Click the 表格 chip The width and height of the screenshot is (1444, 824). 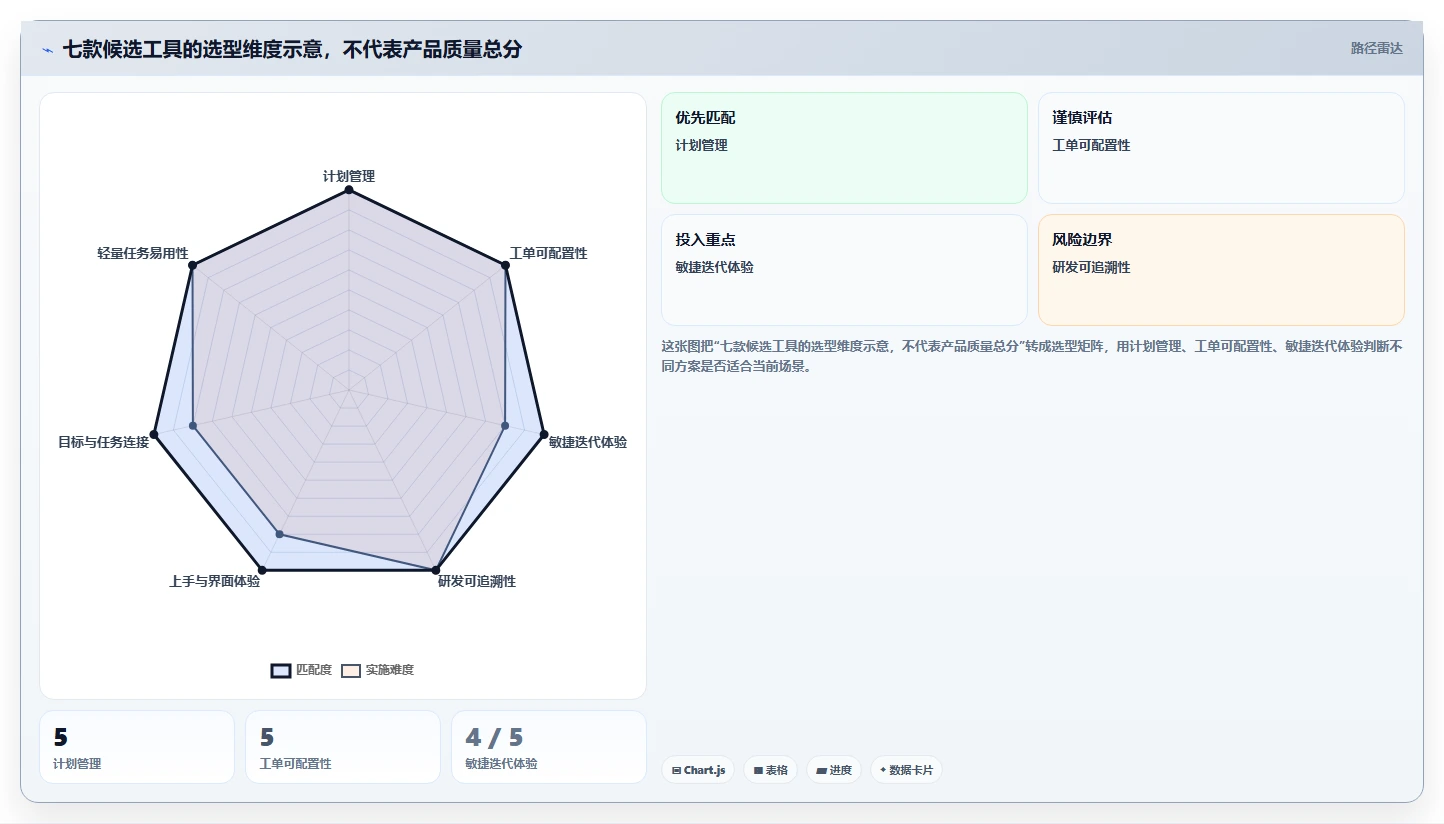[770, 770]
